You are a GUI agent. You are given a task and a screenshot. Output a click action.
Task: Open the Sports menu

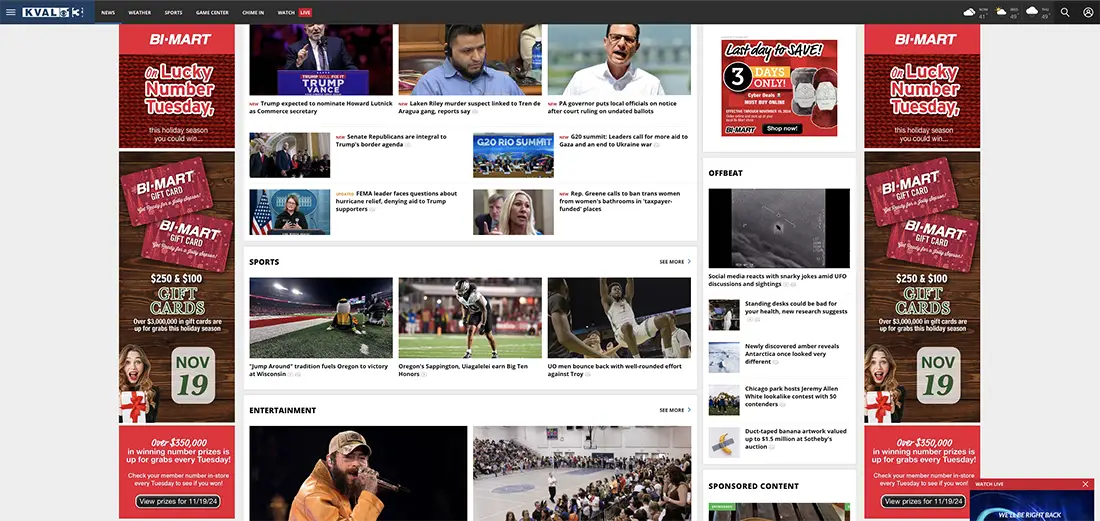pos(173,13)
